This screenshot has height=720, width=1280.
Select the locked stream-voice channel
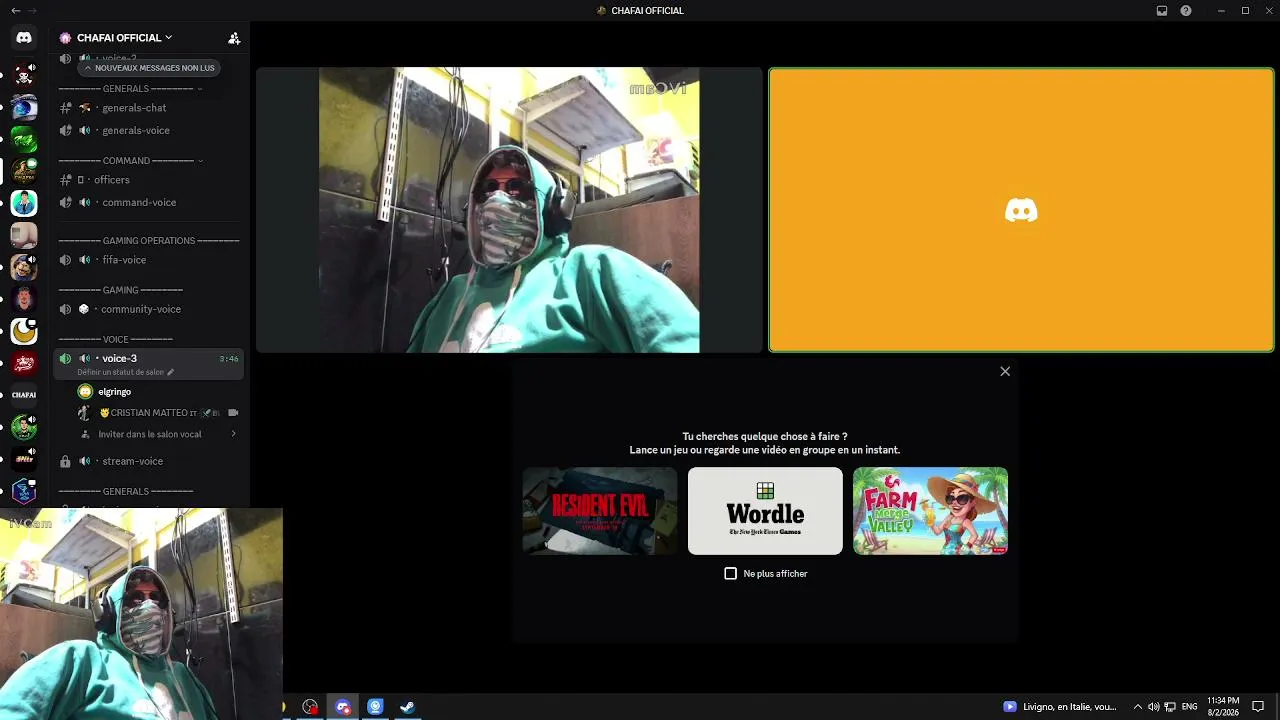click(x=148, y=462)
